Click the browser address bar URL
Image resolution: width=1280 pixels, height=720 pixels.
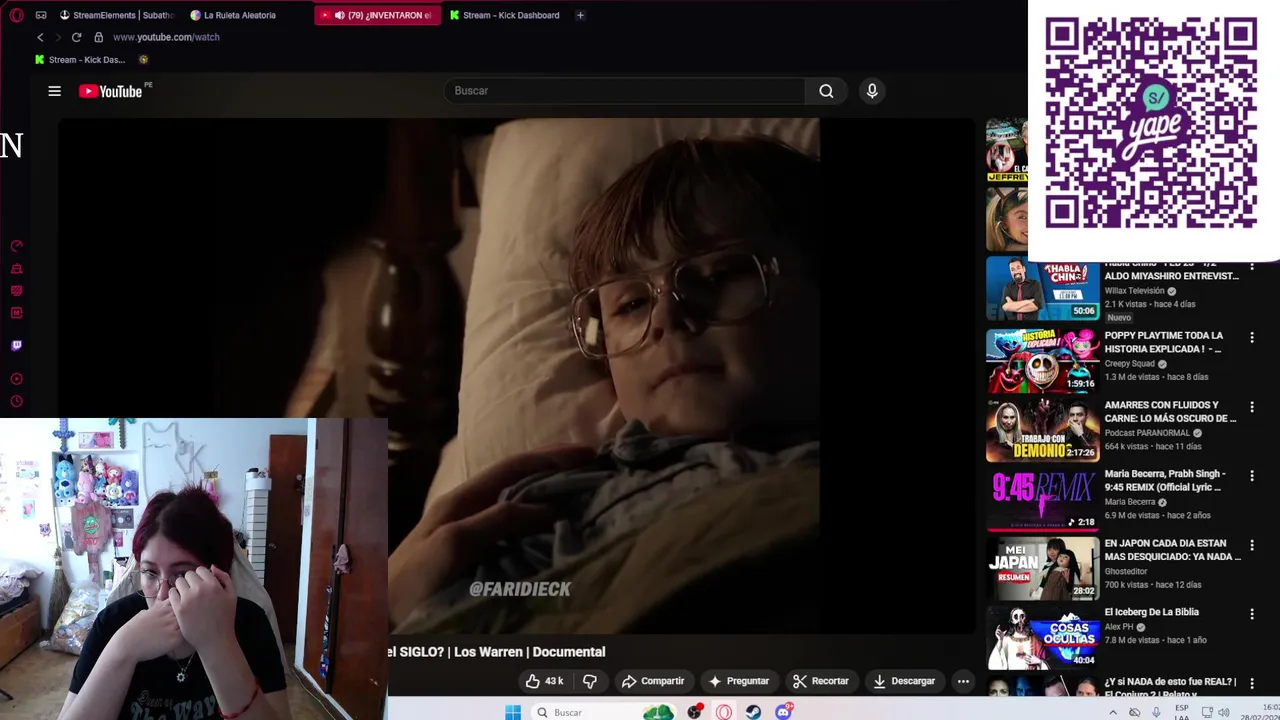166,37
